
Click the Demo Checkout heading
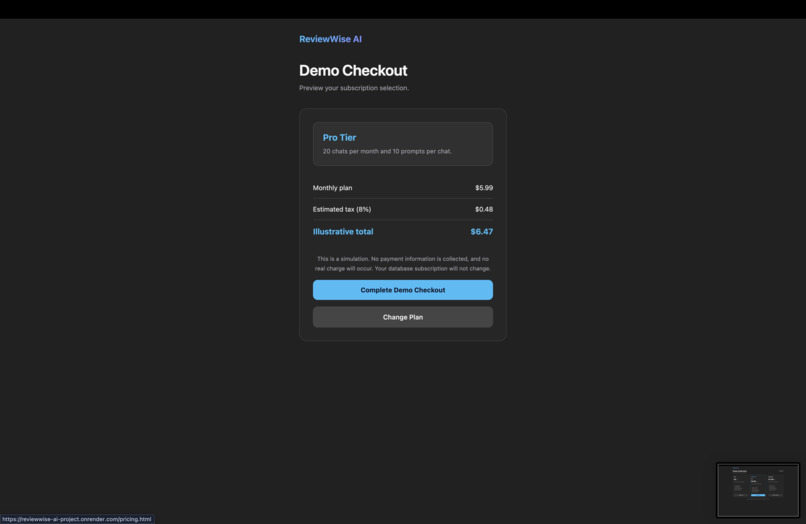point(353,70)
